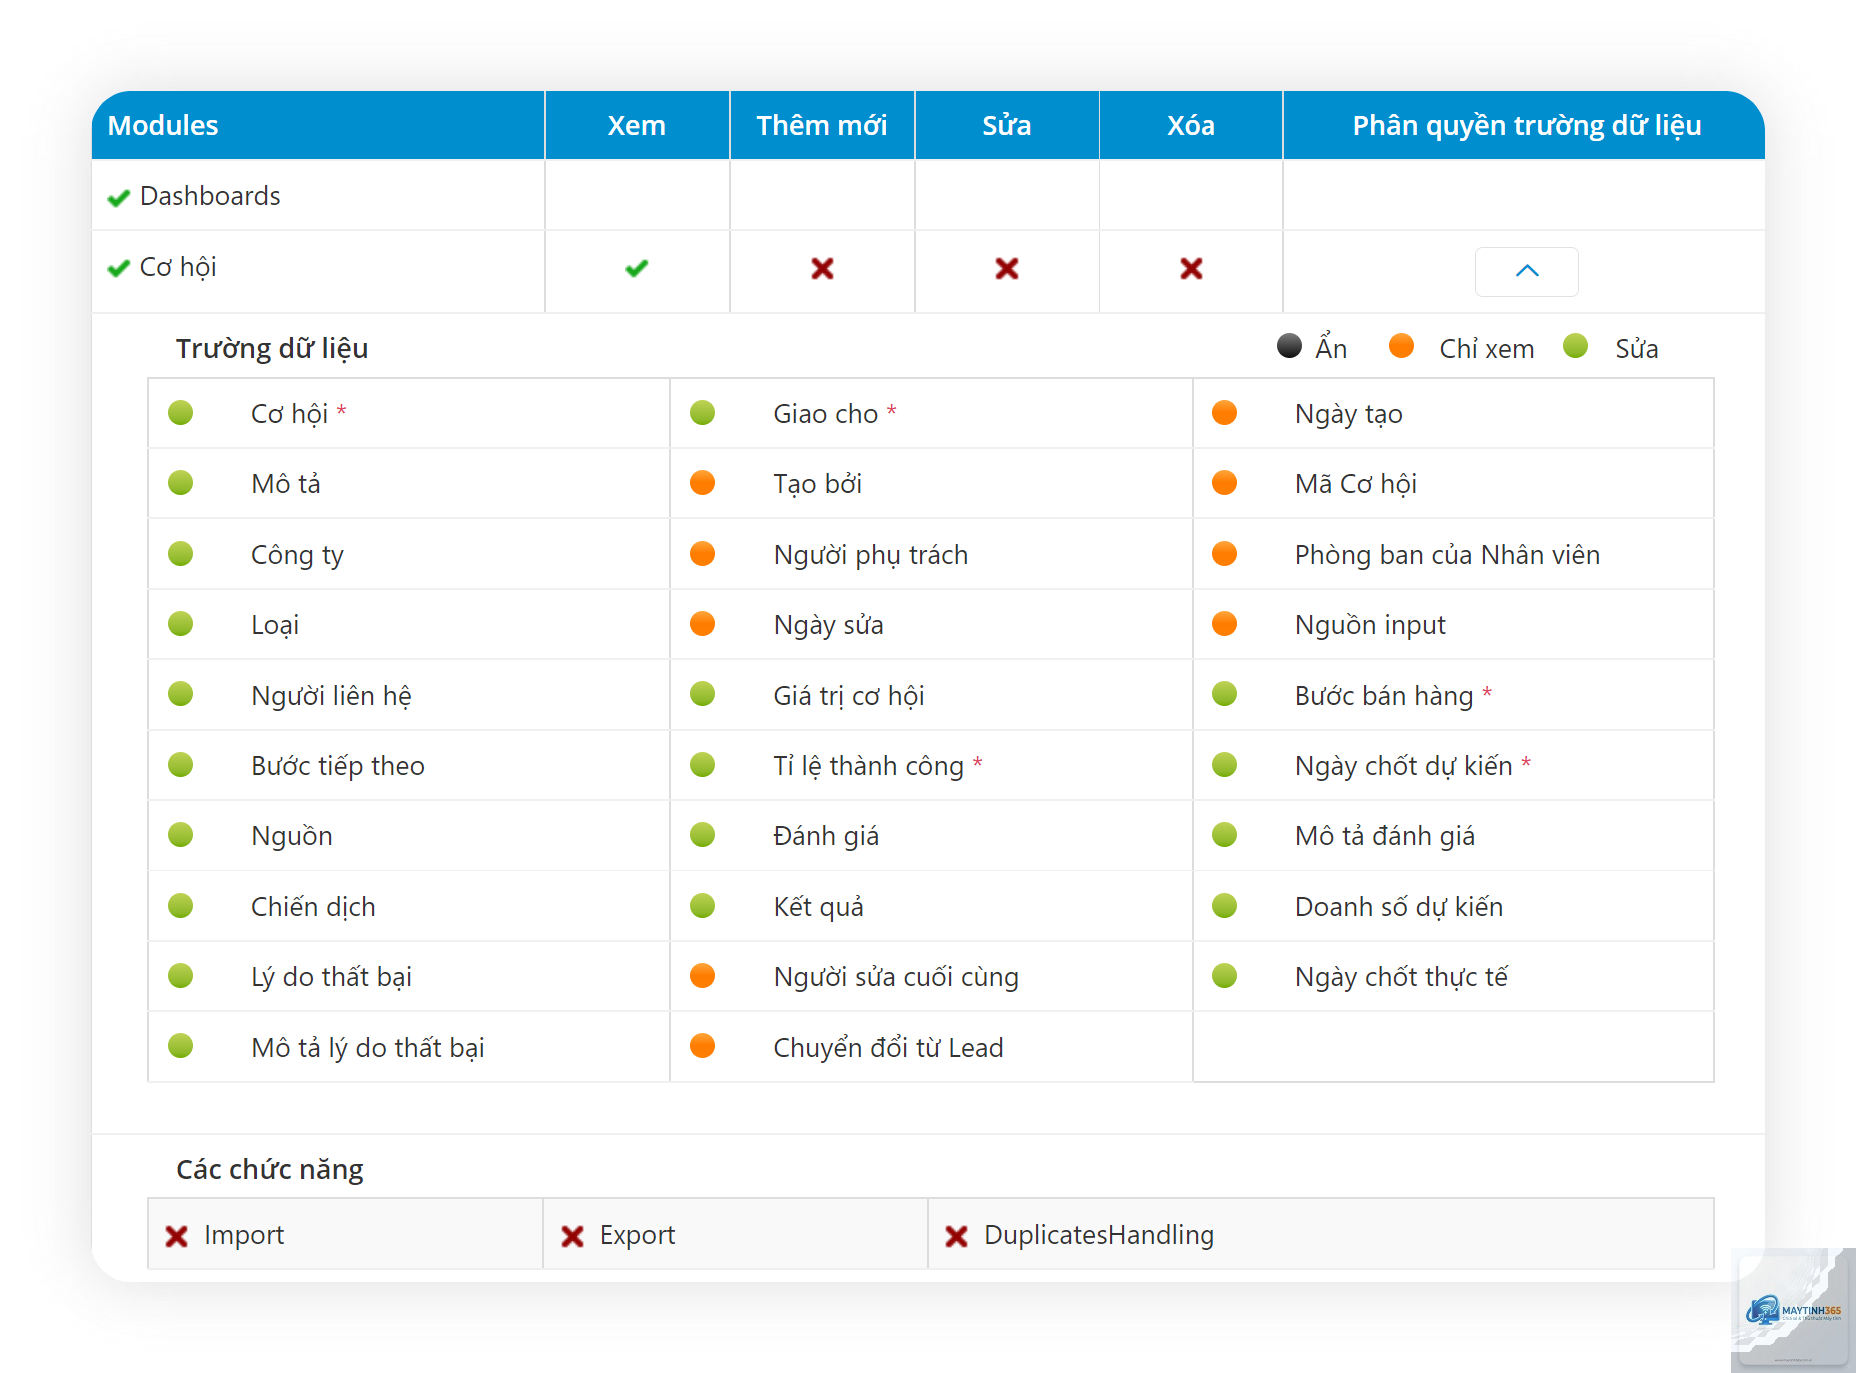Viewport: 1856px width, 1373px height.
Task: Click the Modules column header
Action: point(163,125)
